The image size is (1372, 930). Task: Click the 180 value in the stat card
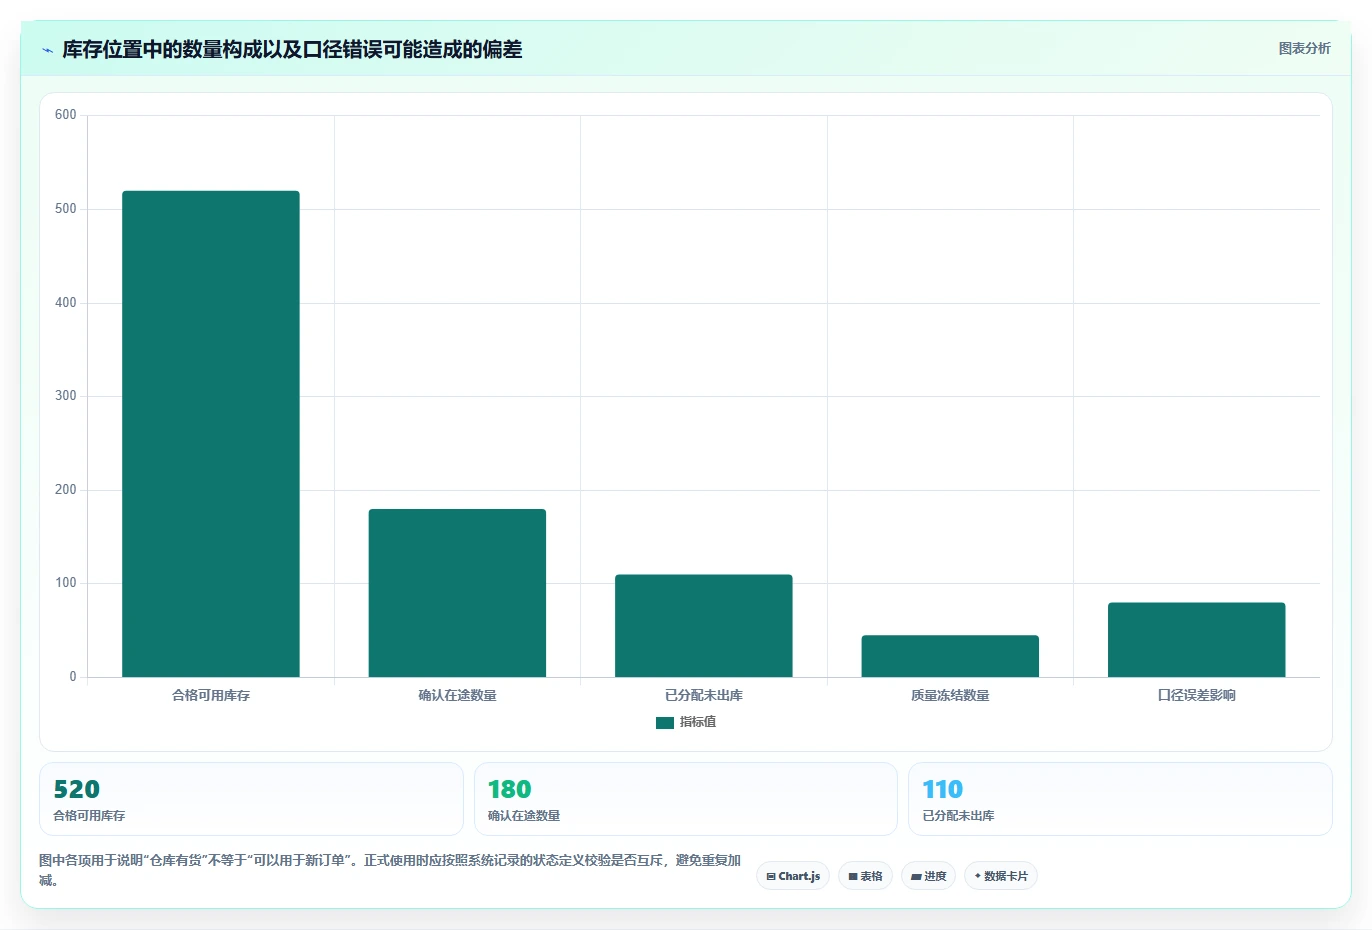[510, 789]
